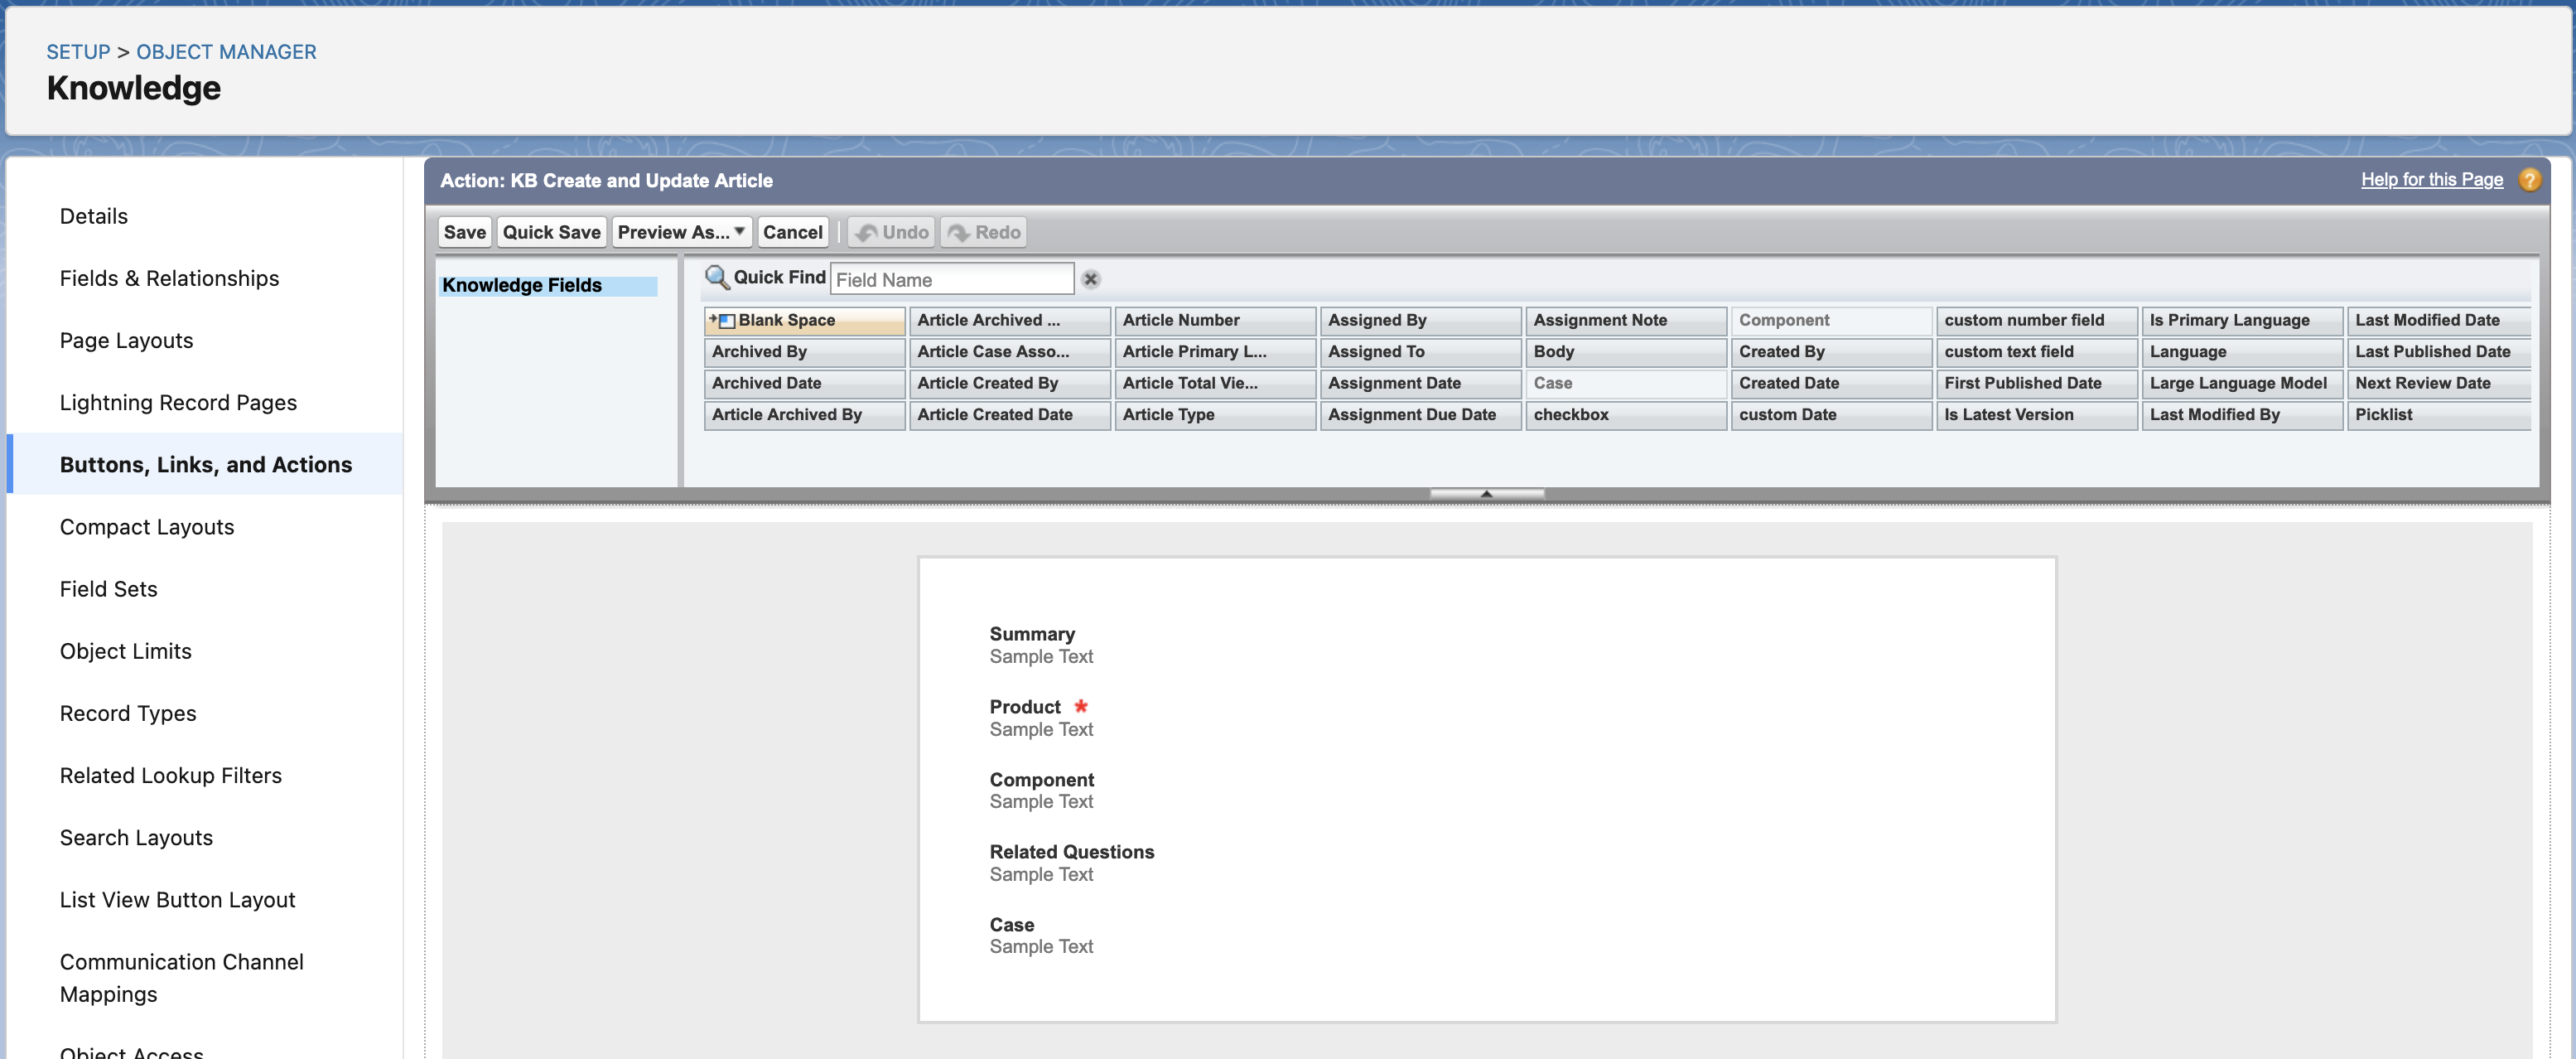Collapse the palette using the arrow handle

tap(1486, 493)
